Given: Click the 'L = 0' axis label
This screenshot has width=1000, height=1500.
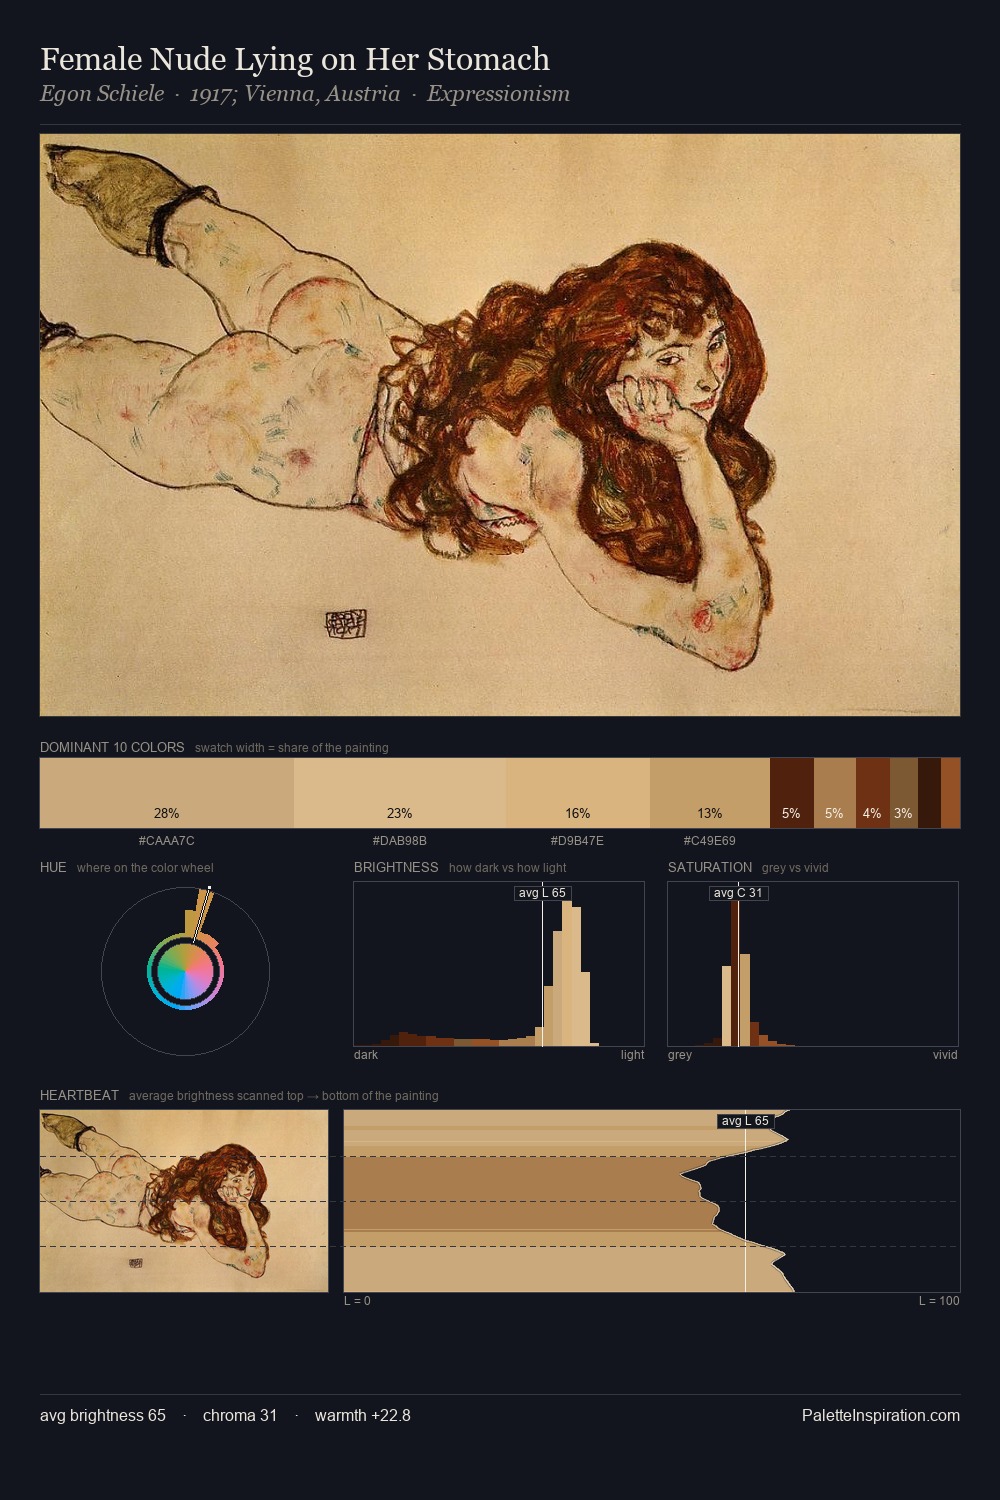Looking at the screenshot, I should 357,1301.
